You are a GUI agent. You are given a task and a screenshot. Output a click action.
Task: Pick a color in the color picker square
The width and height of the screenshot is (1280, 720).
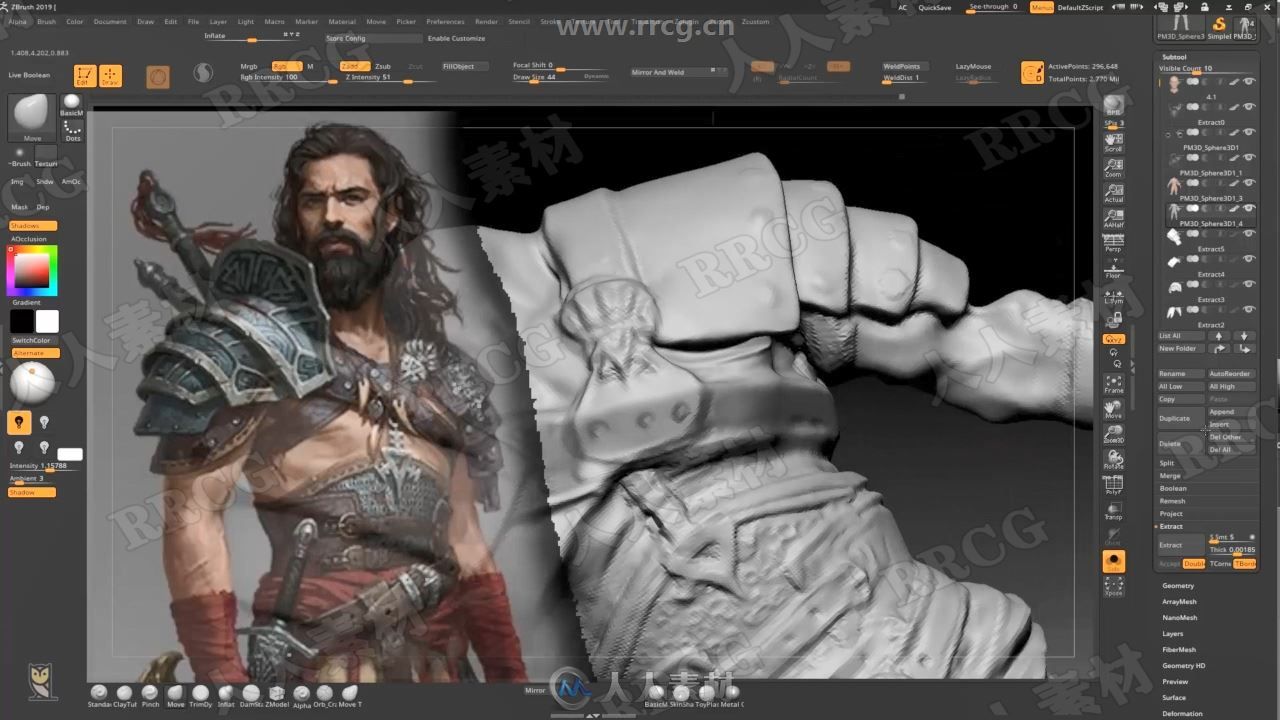pyautogui.click(x=32, y=270)
